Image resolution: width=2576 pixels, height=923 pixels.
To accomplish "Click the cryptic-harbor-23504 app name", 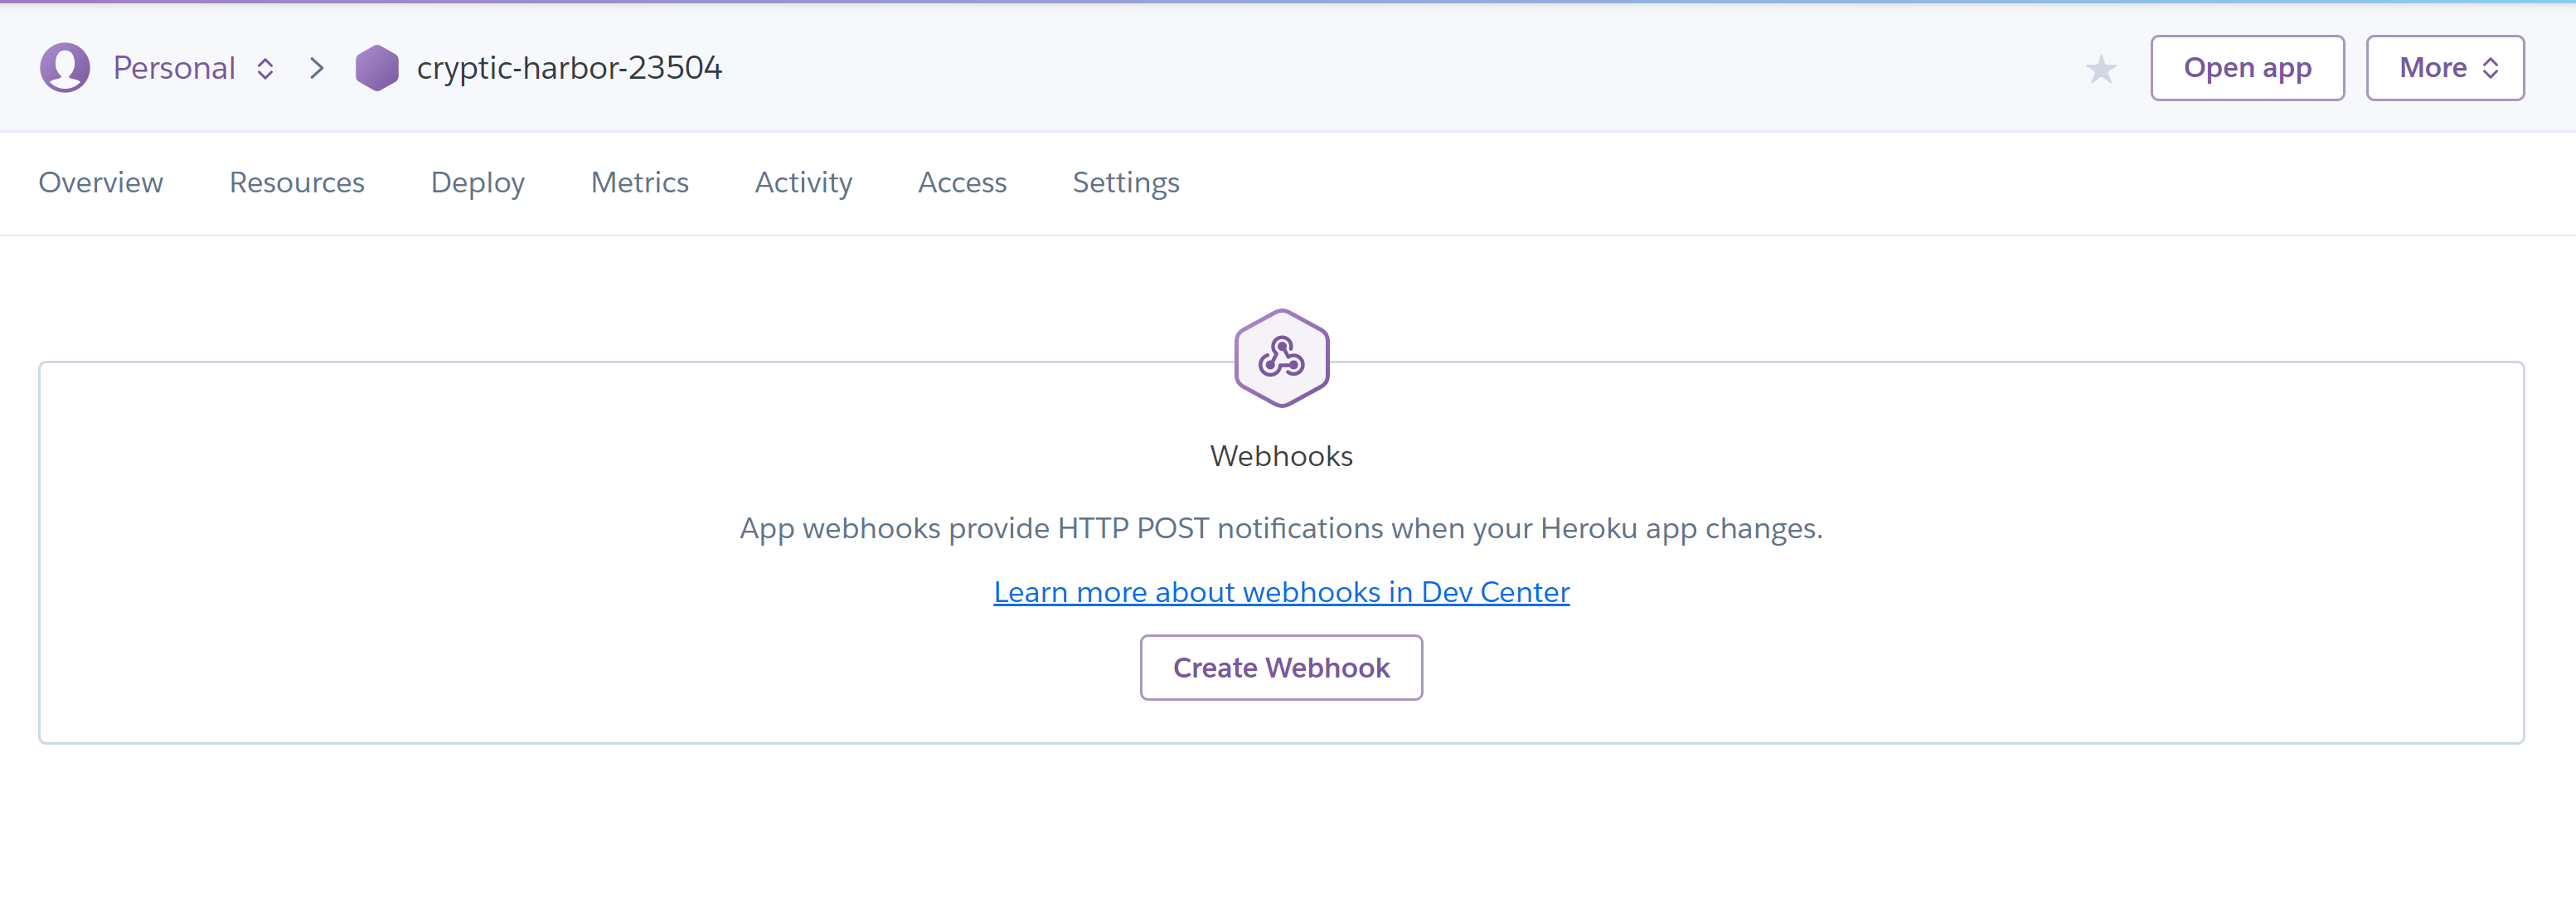I will point(569,68).
